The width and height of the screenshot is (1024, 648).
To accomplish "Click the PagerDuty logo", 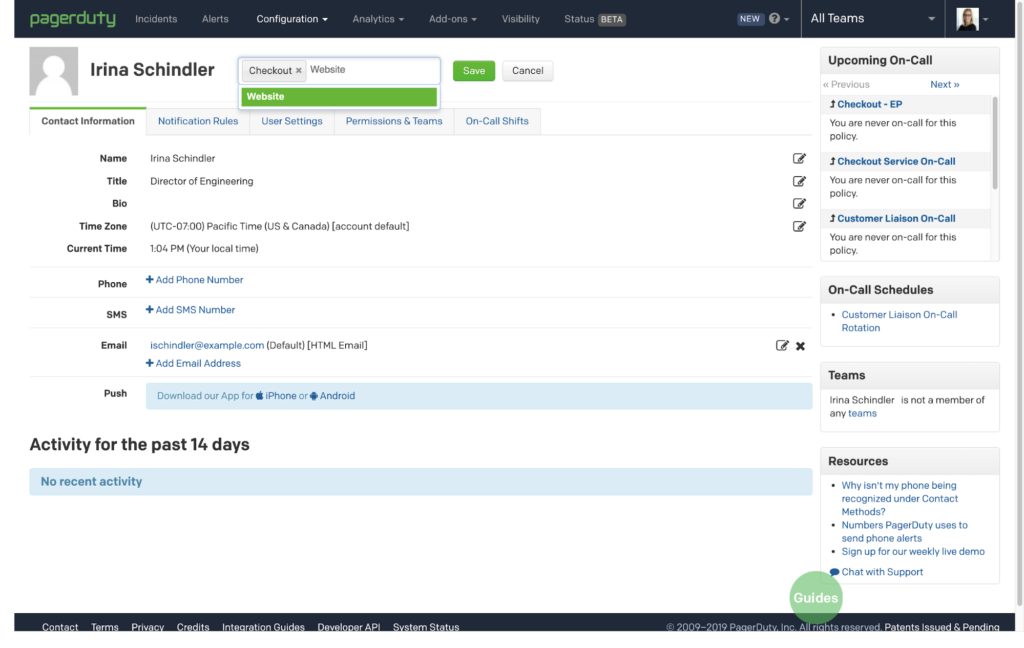I will [x=72, y=19].
